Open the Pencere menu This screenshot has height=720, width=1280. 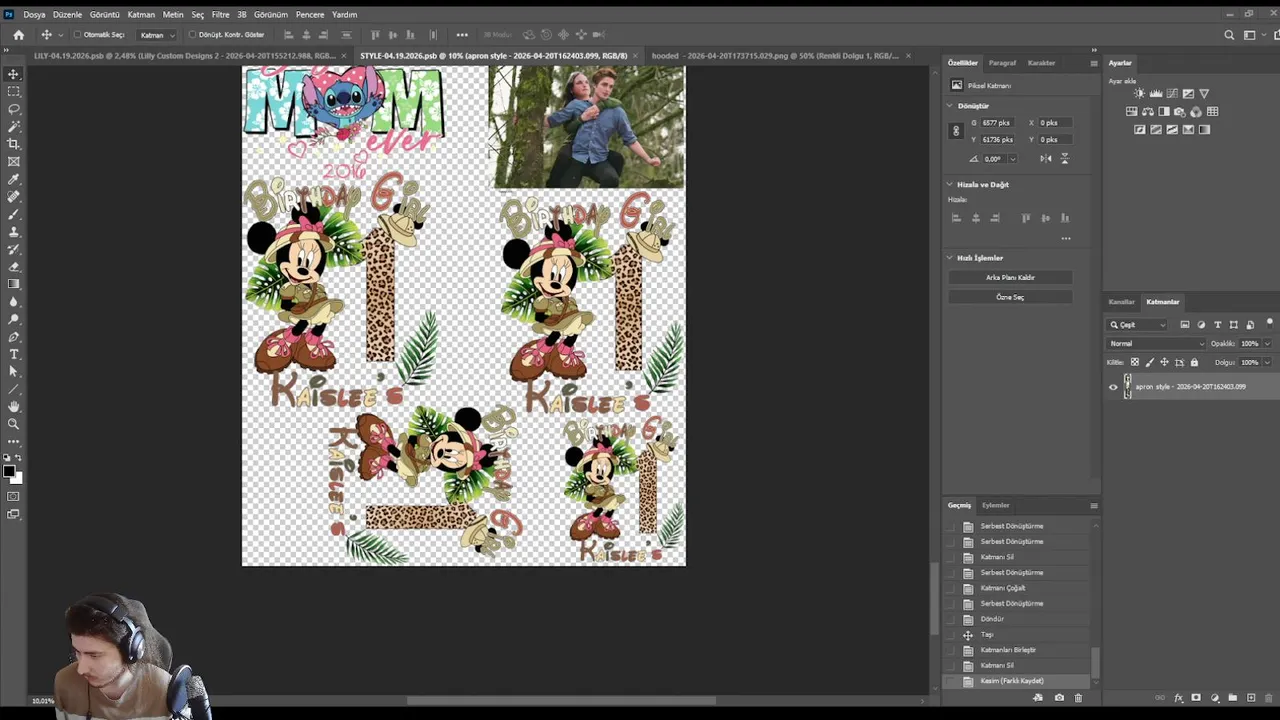tap(310, 15)
